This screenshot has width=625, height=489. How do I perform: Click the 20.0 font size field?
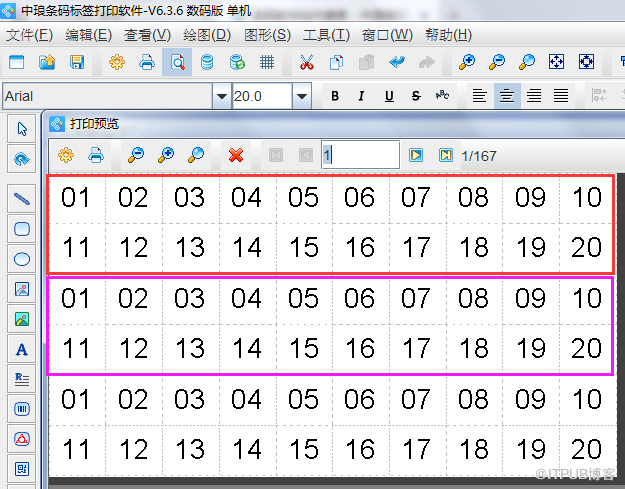(262, 96)
